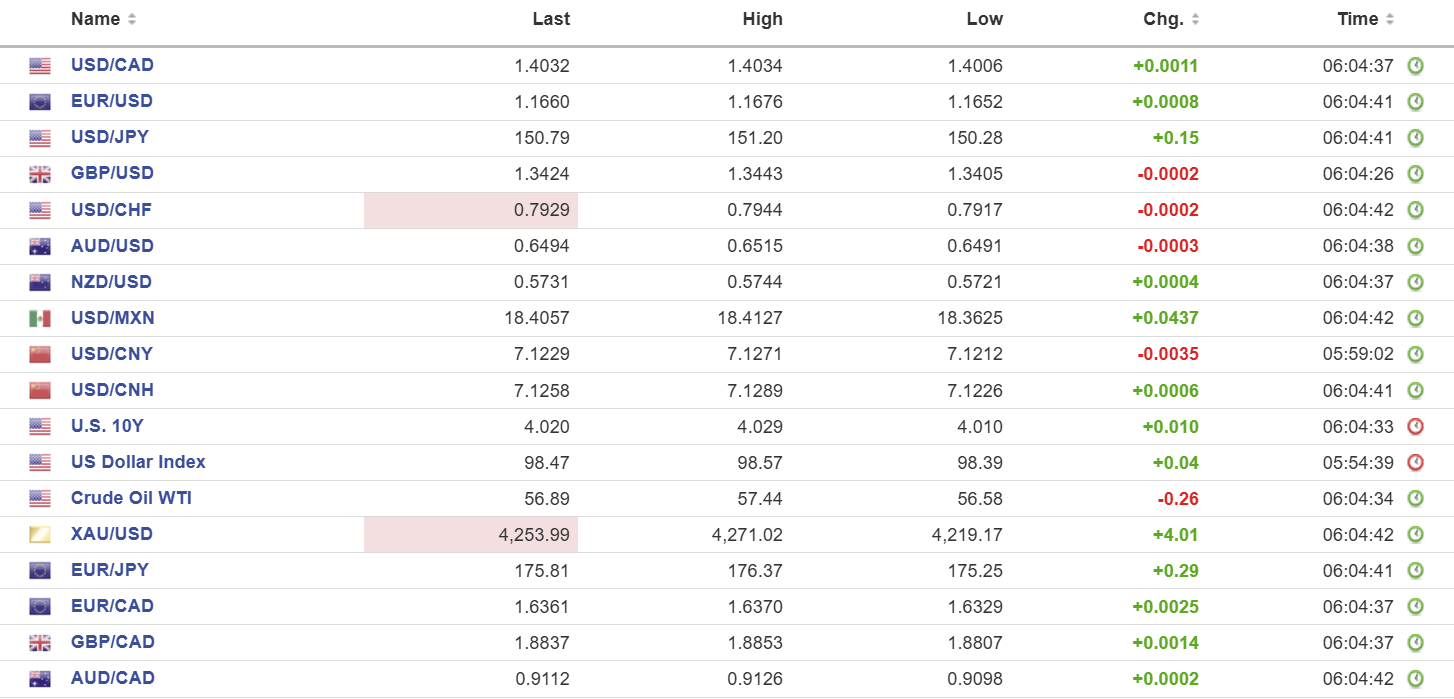Click the China flag icon beside USD/CNY
The width and height of the screenshot is (1454, 699).
click(40, 354)
